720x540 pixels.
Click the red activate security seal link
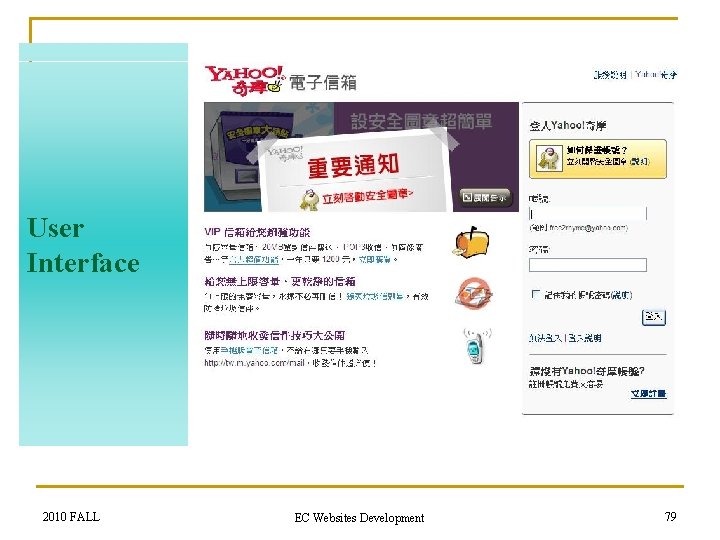(x=367, y=197)
